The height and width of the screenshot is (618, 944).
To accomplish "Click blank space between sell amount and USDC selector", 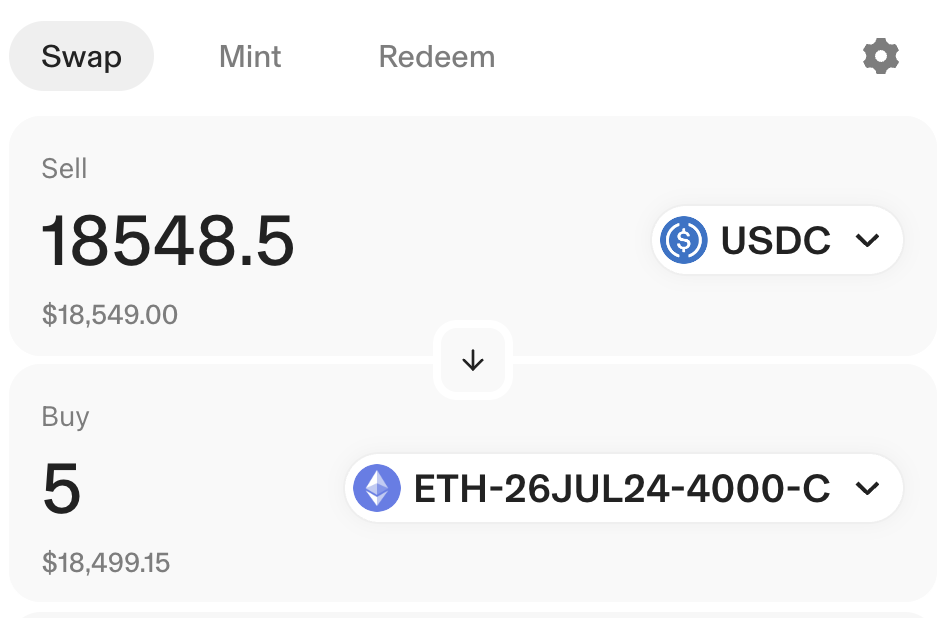I will [470, 241].
